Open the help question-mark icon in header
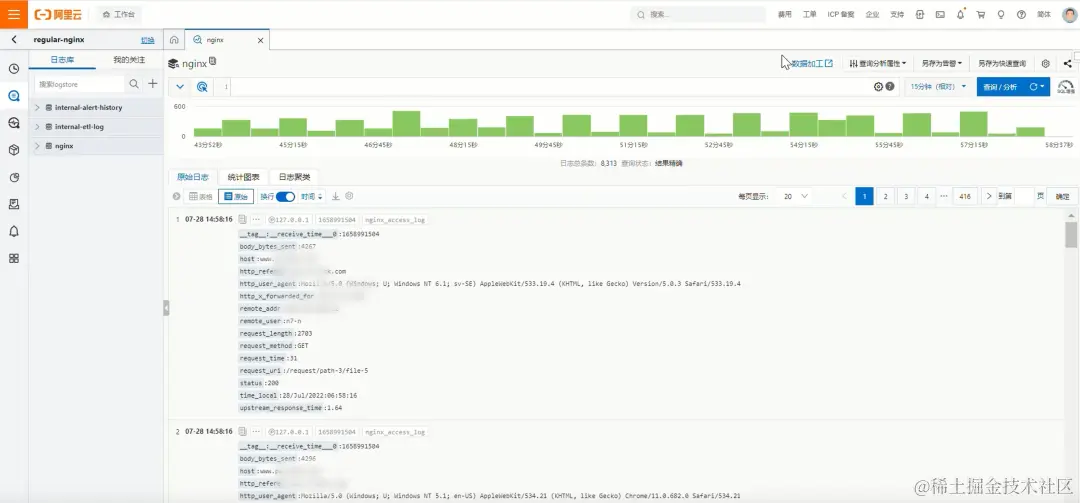1080x503 pixels. (x=1021, y=14)
